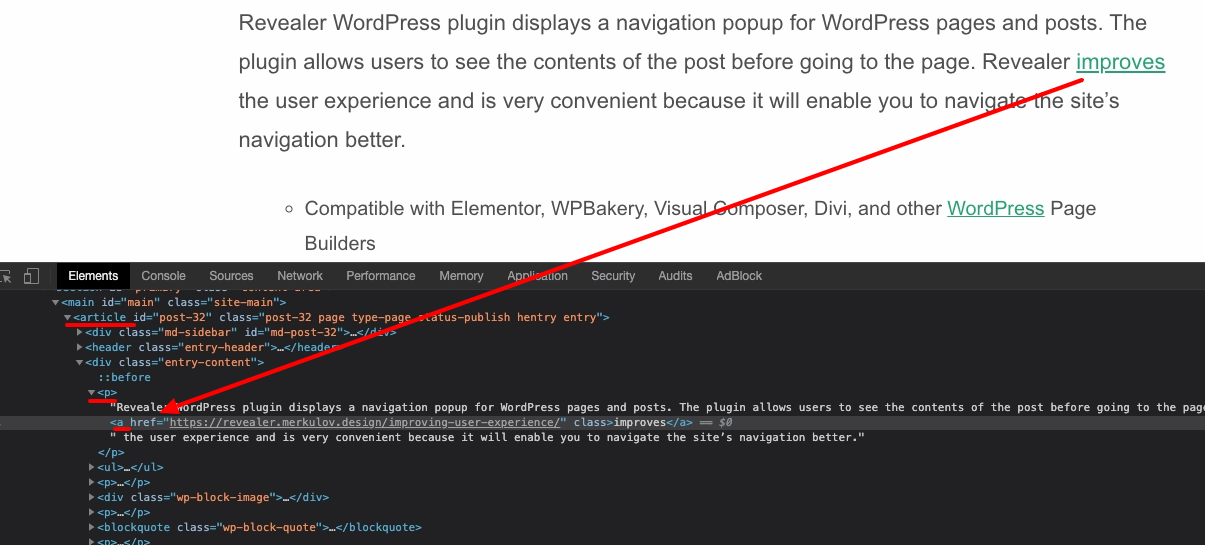Click the "improves" link in the paragraph
Image resolution: width=1205 pixels, height=545 pixels.
click(1120, 62)
